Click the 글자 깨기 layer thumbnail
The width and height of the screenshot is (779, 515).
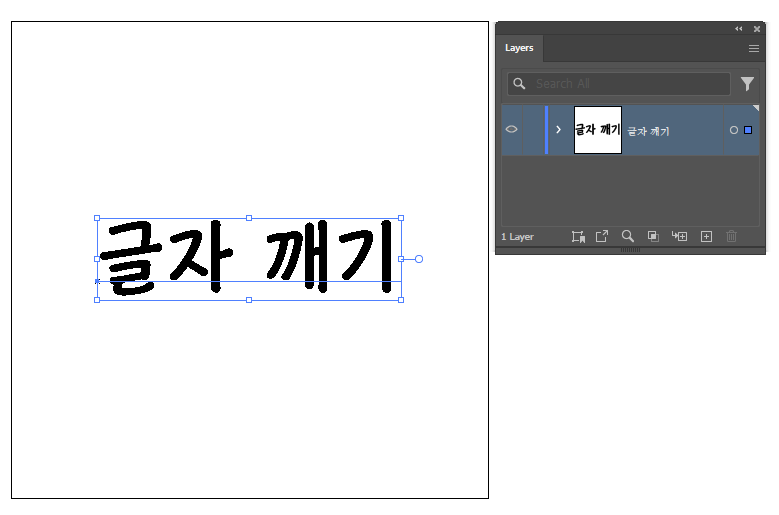point(598,130)
